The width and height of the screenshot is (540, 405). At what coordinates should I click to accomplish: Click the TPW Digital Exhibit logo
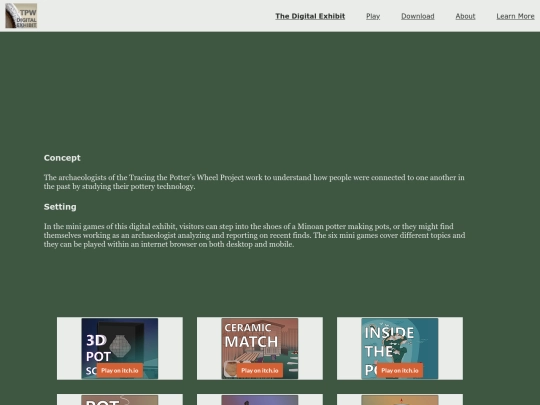point(21,16)
